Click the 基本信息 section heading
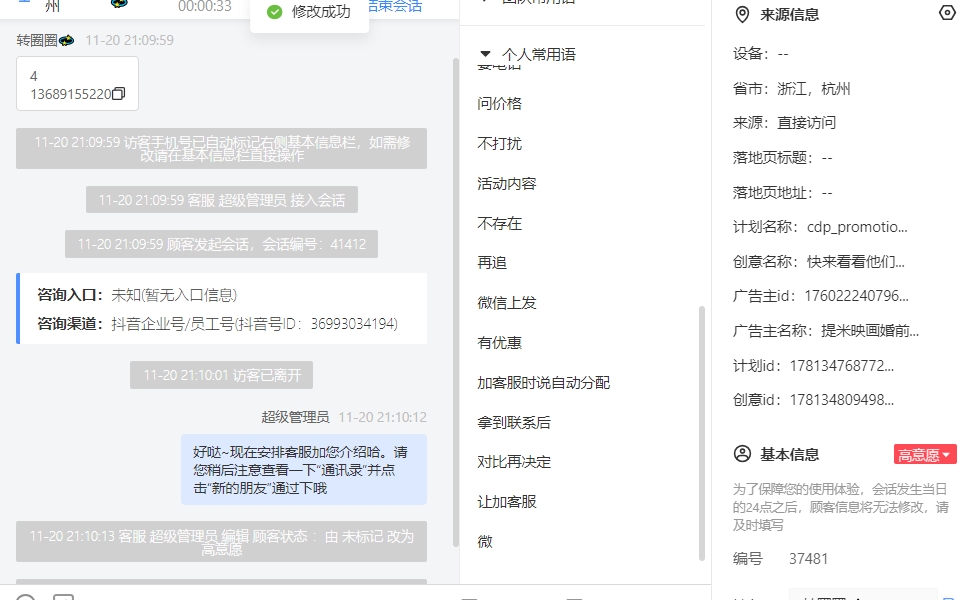The width and height of the screenshot is (978, 600). 790,454
